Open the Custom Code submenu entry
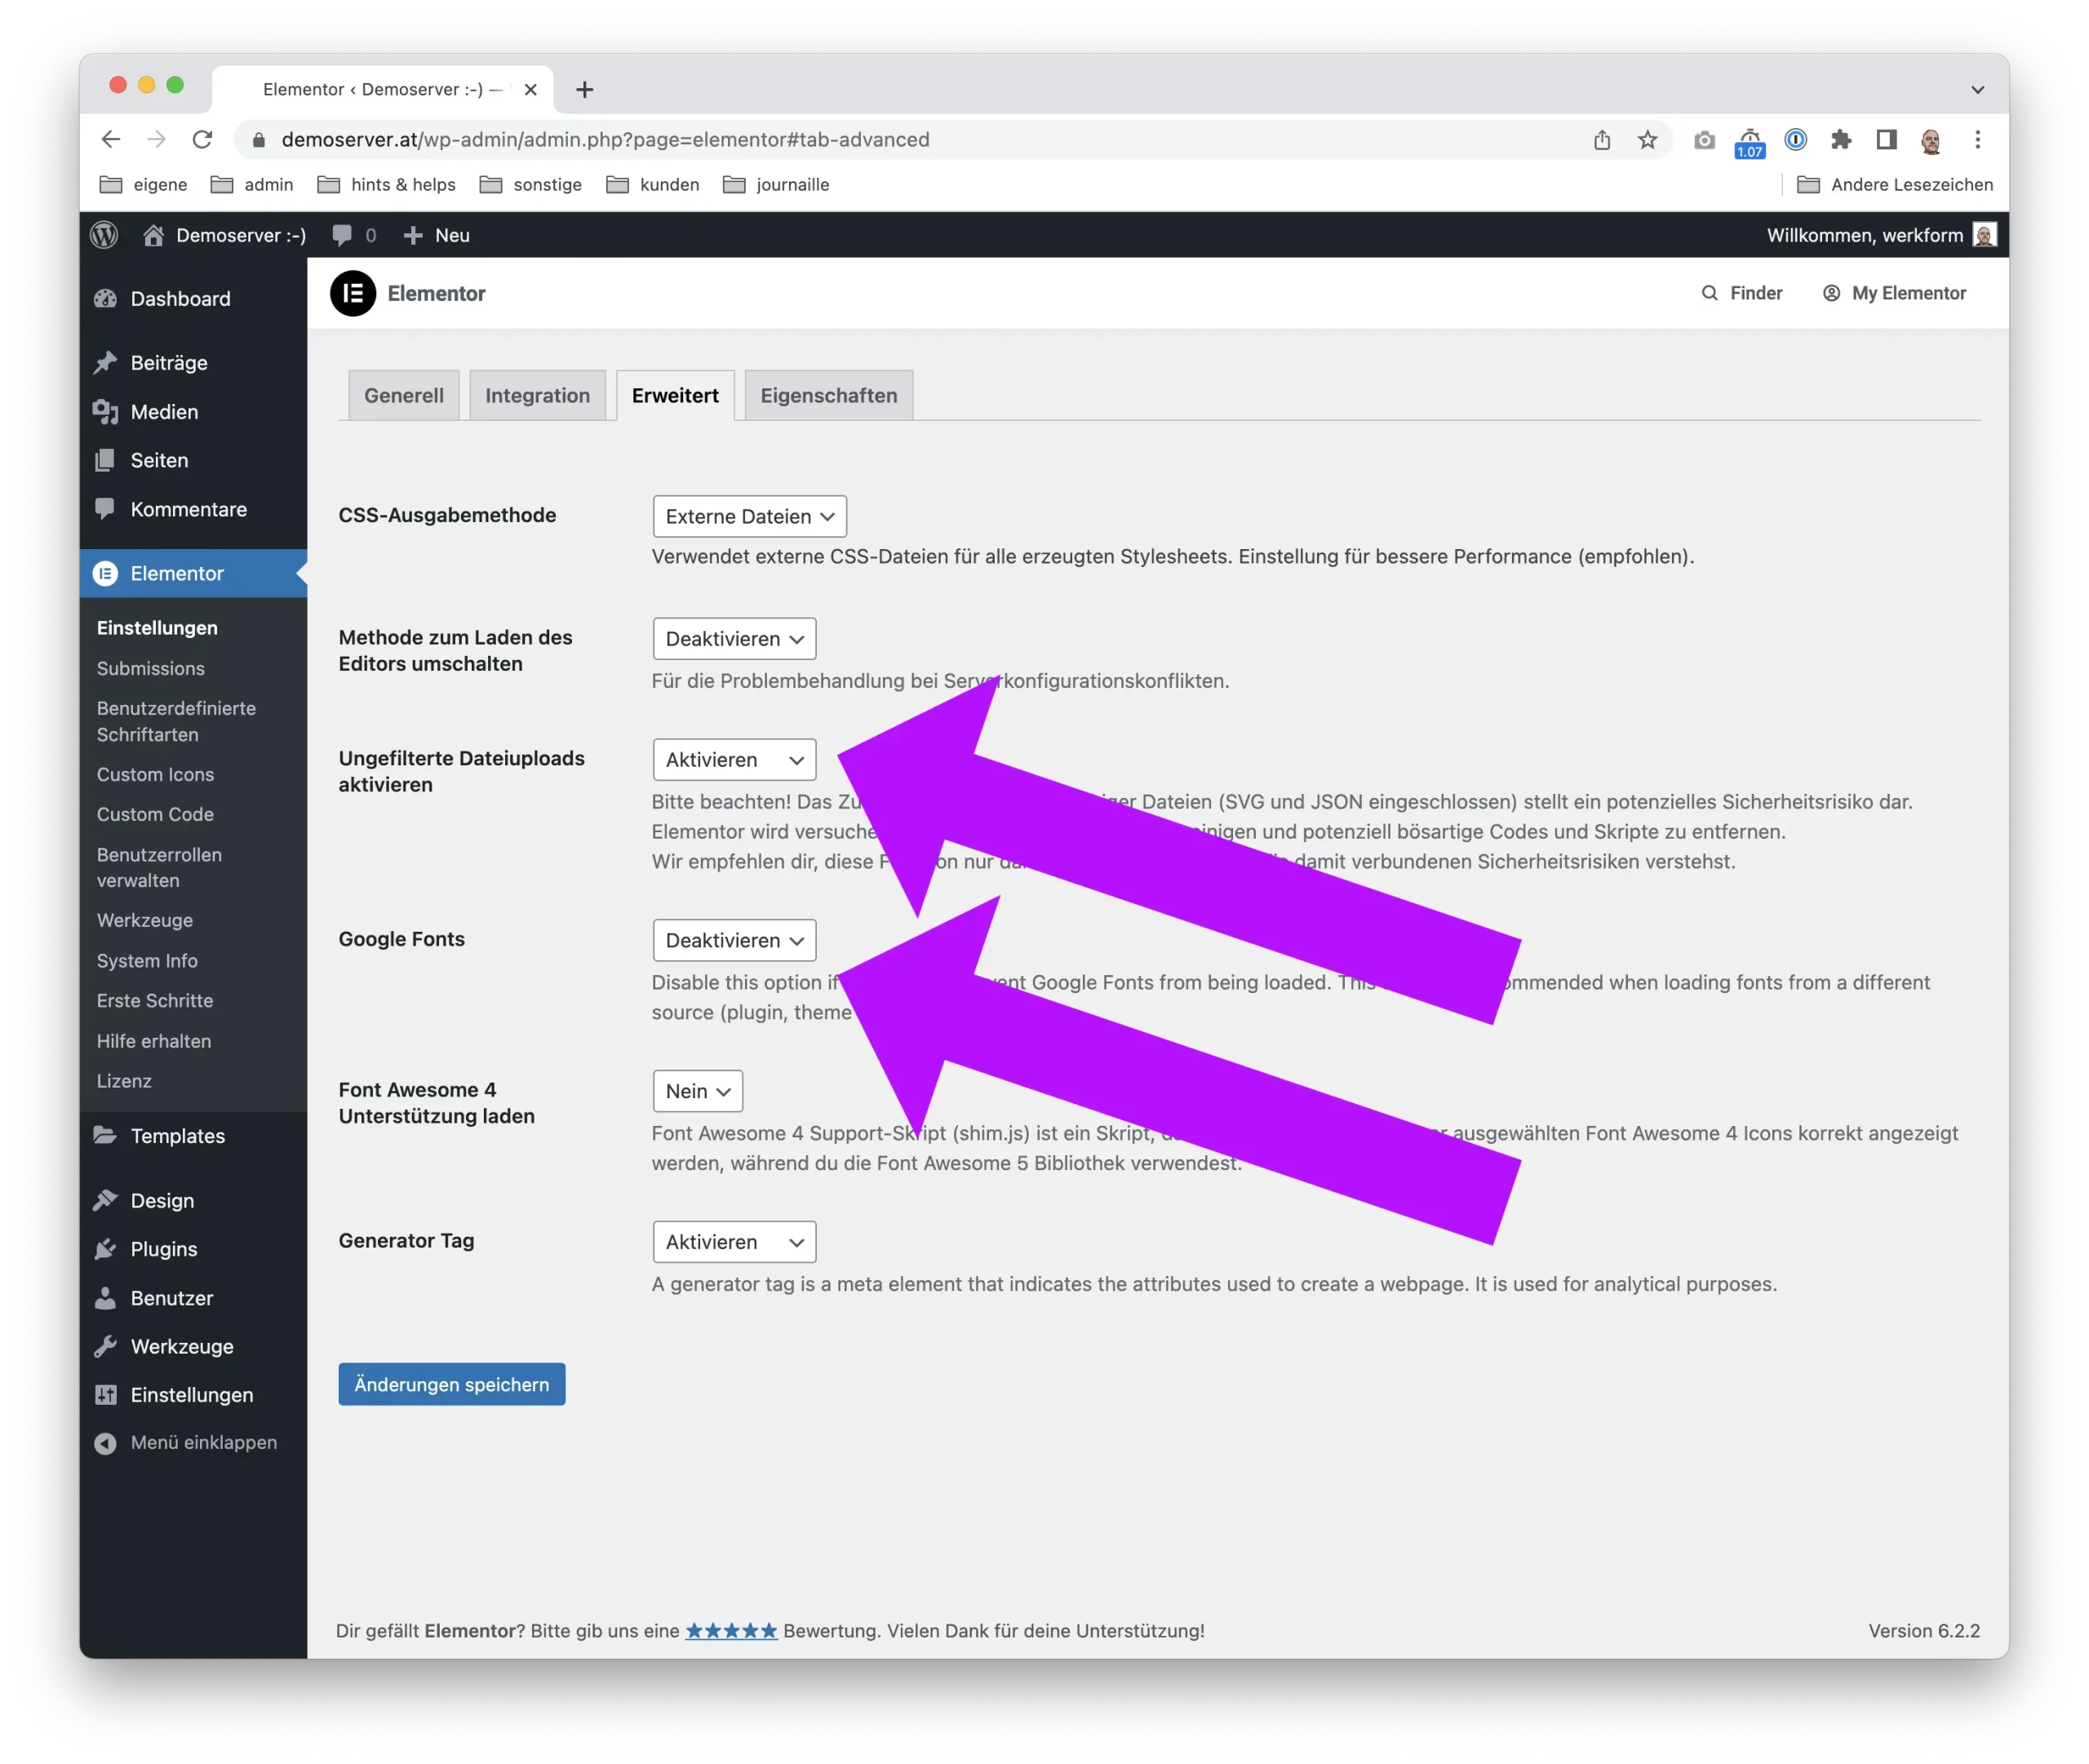This screenshot has width=2089, height=1764. coord(155,815)
